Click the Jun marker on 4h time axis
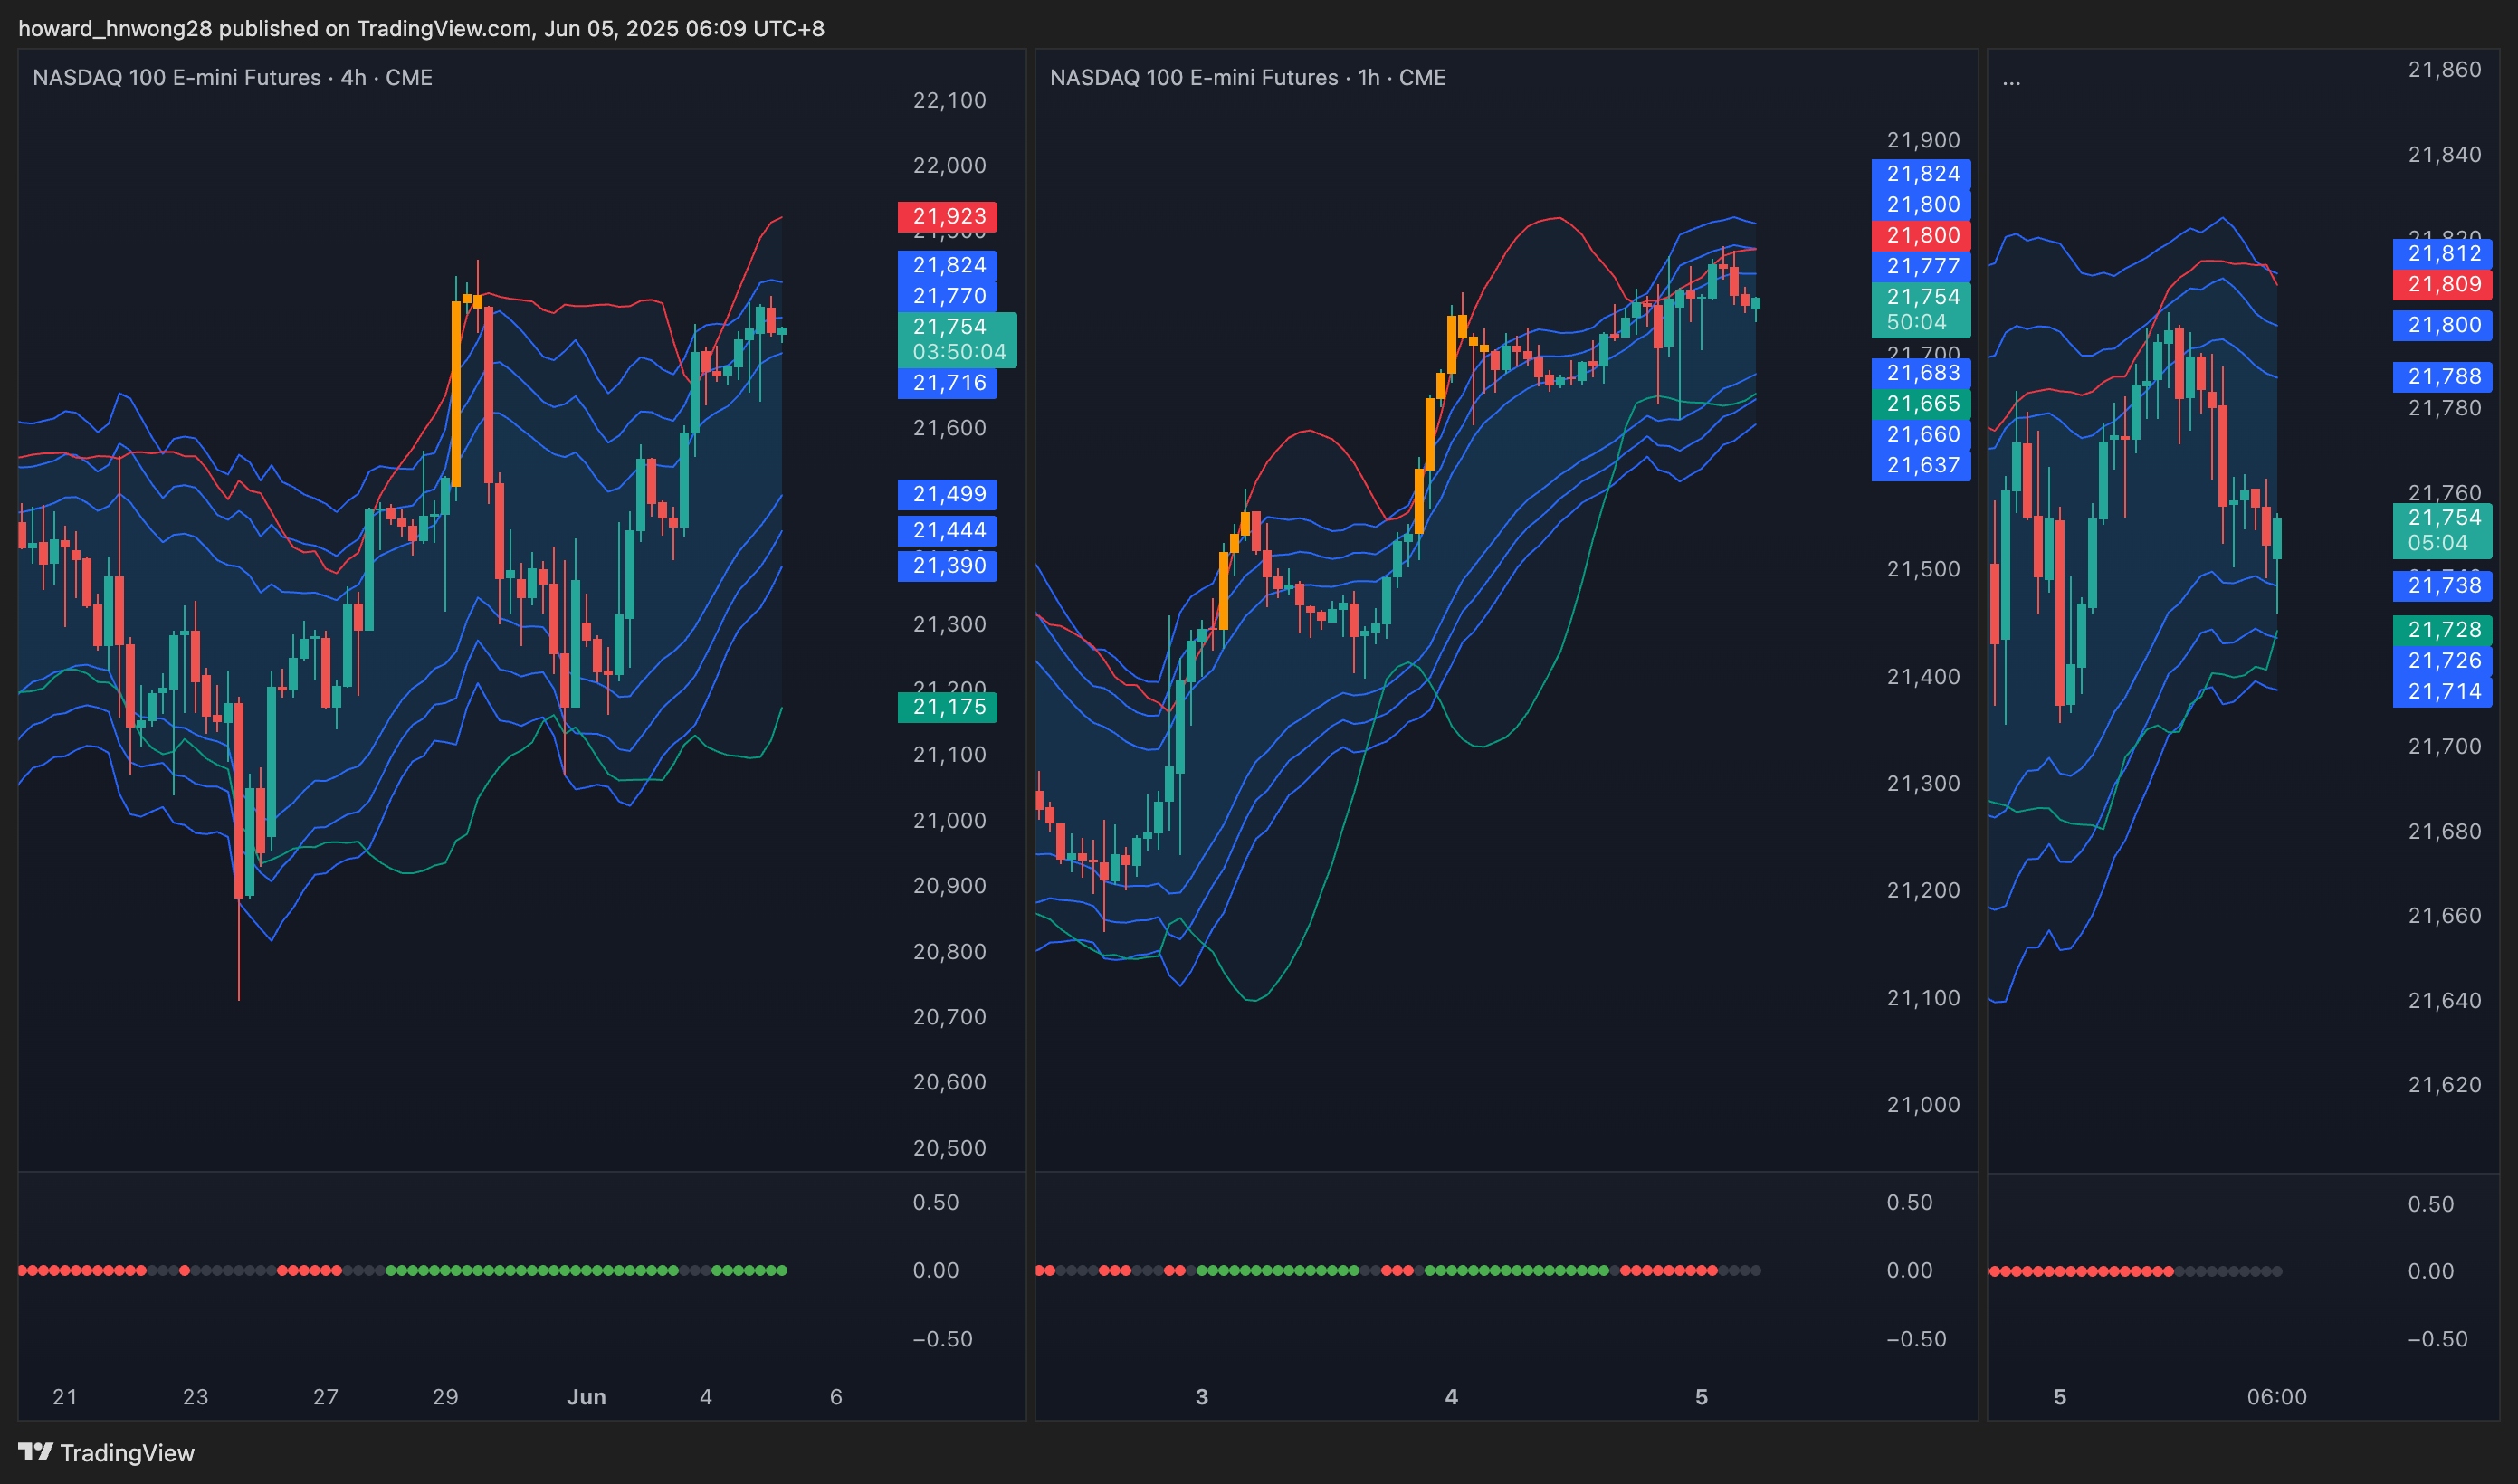This screenshot has height=1484, width=2518. [586, 1397]
